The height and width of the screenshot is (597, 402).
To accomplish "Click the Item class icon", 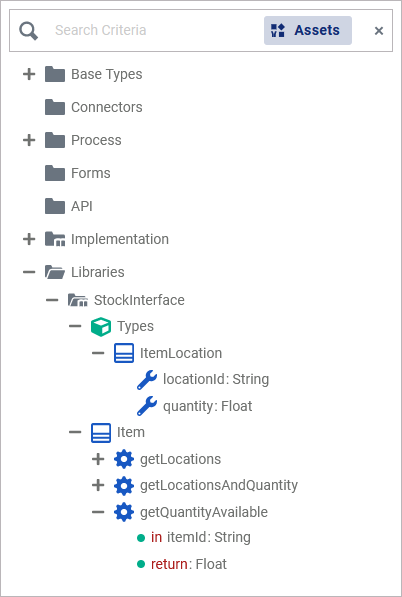I will pos(101,433).
